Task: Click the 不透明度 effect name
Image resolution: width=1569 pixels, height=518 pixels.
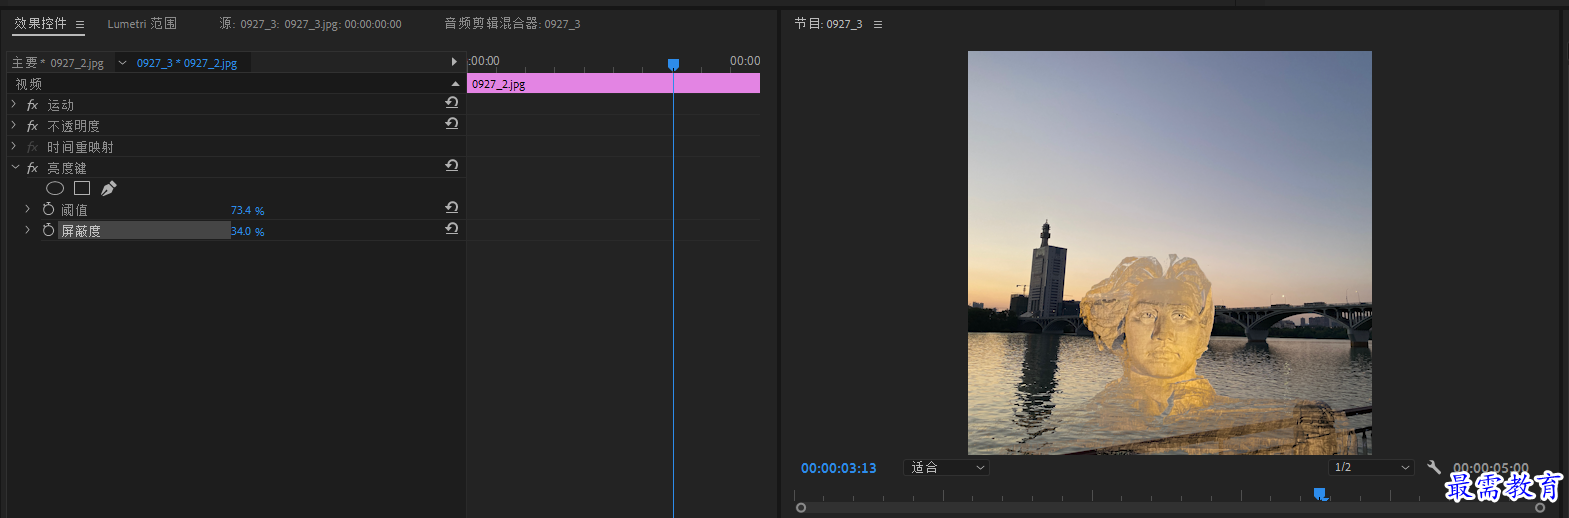Action: tap(74, 126)
